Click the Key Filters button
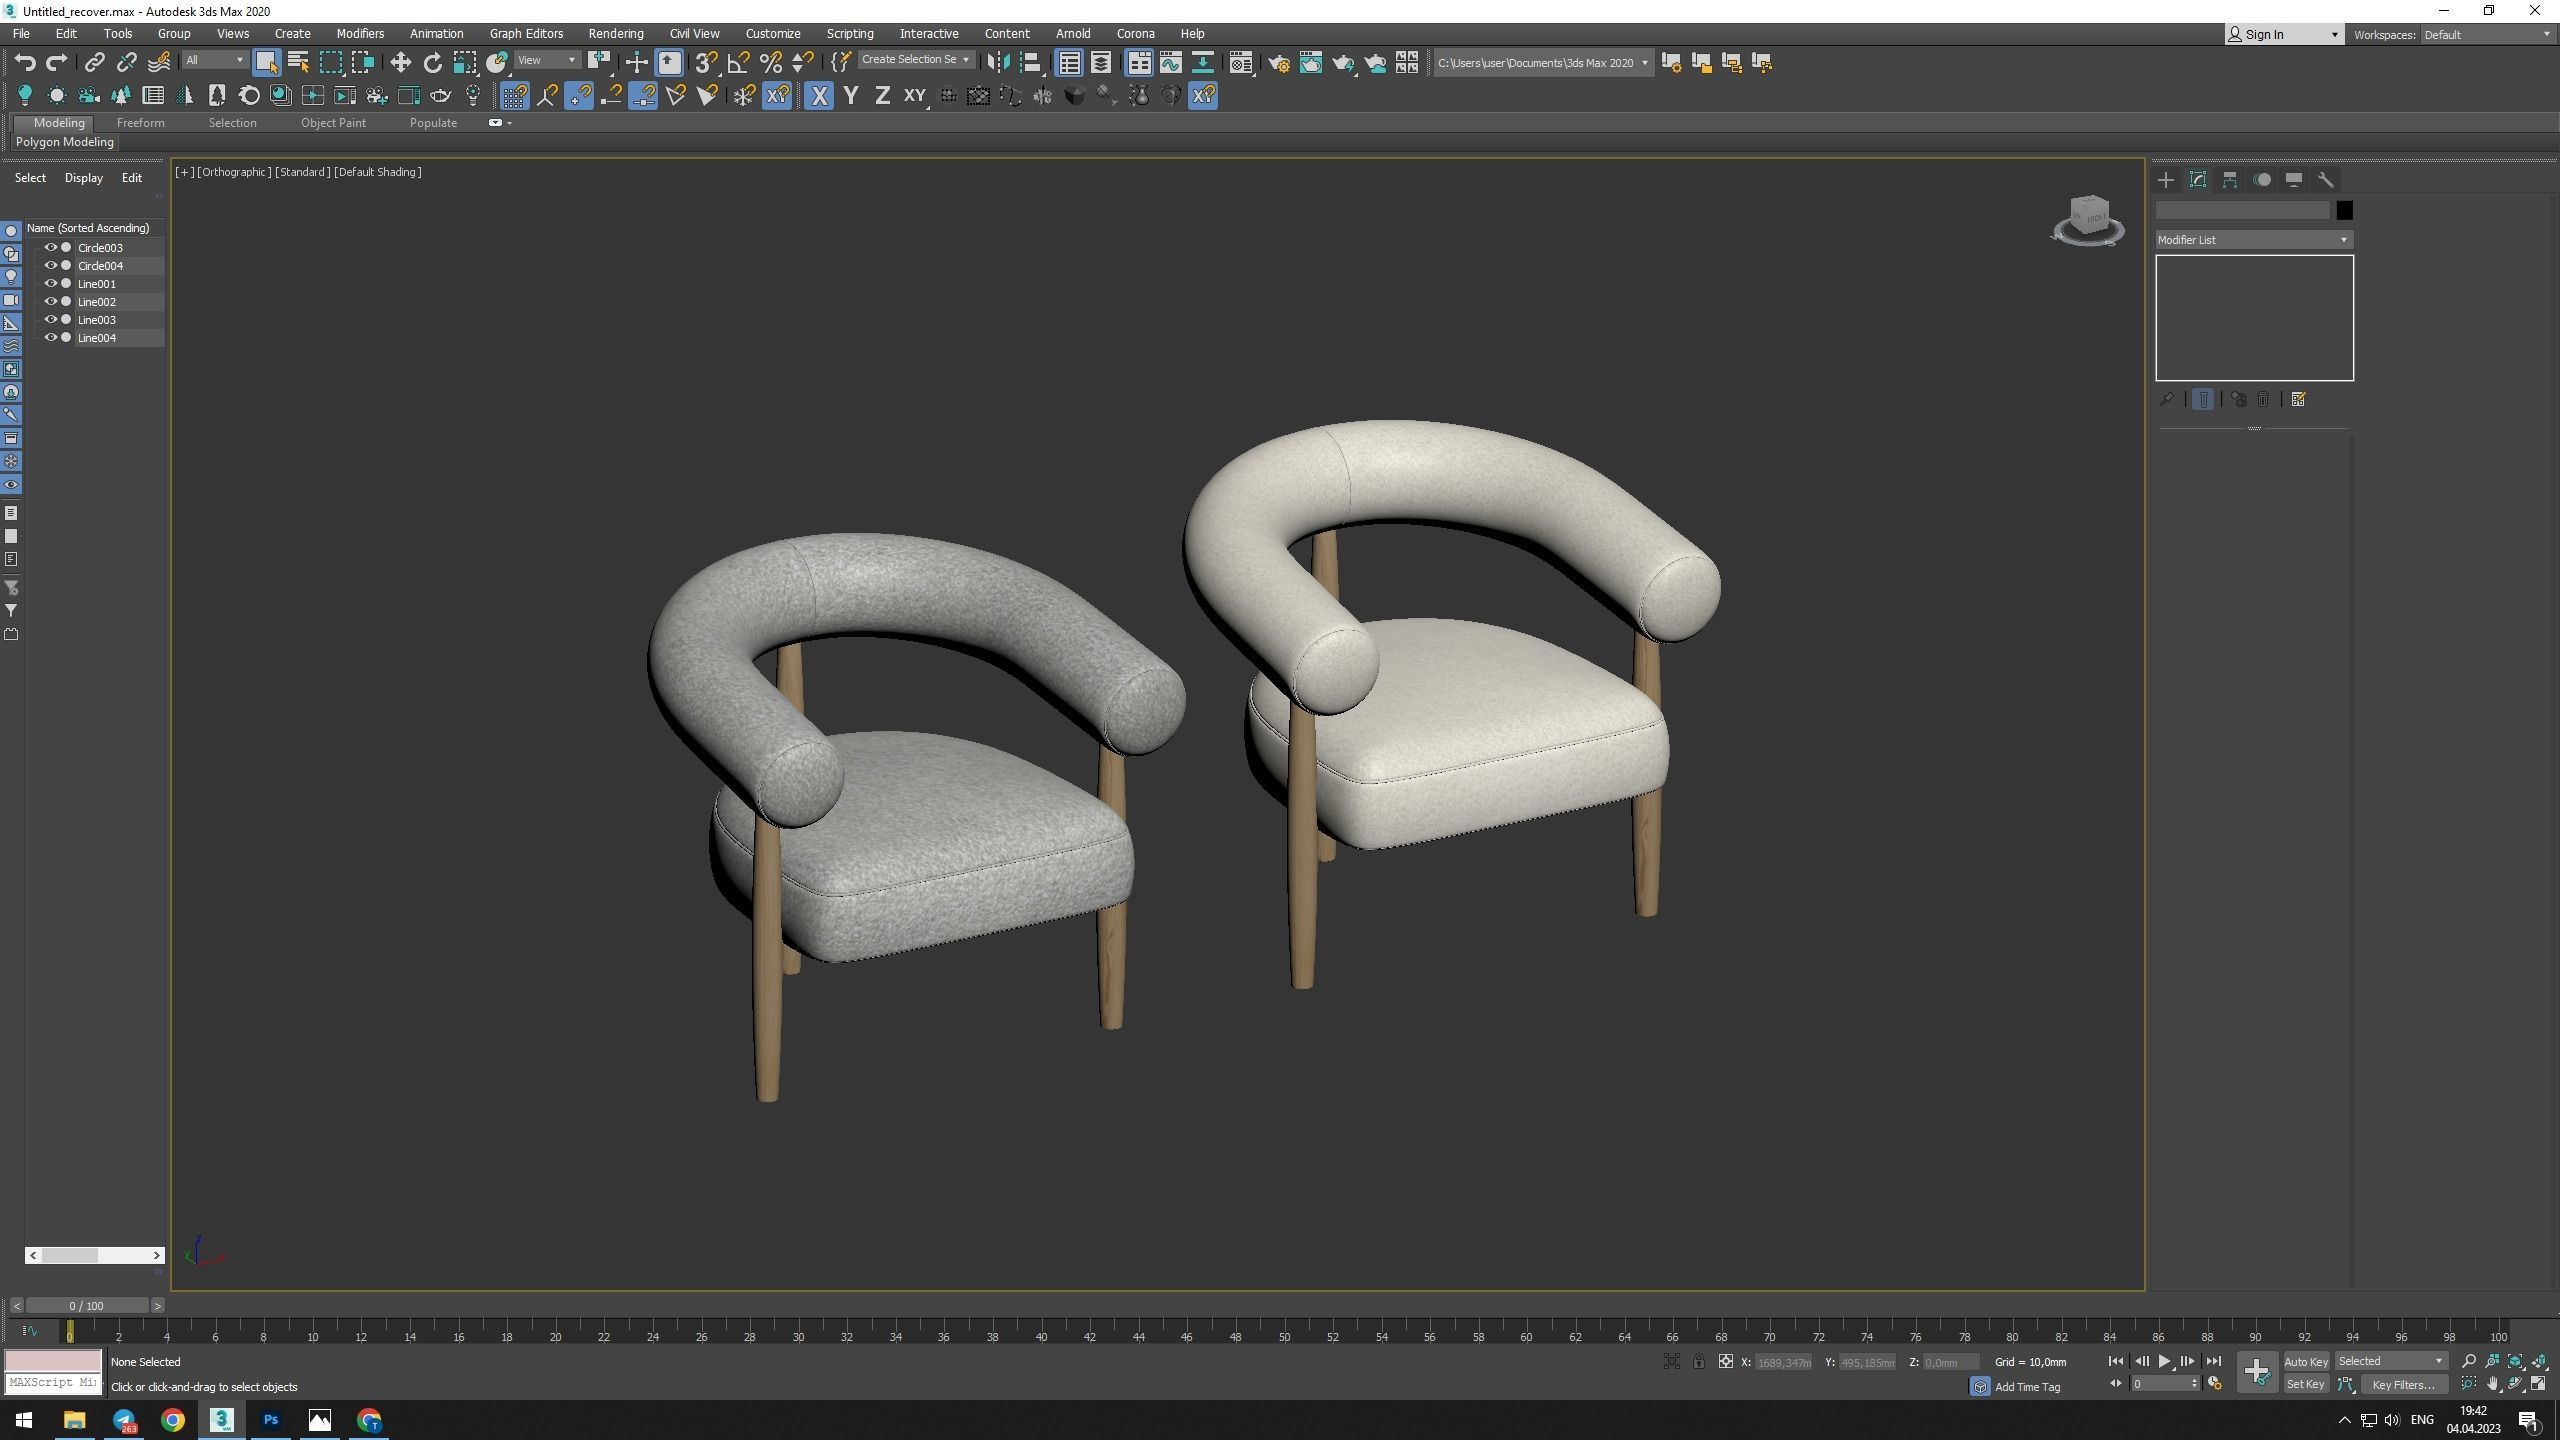The width and height of the screenshot is (2560, 1440). click(x=2404, y=1384)
